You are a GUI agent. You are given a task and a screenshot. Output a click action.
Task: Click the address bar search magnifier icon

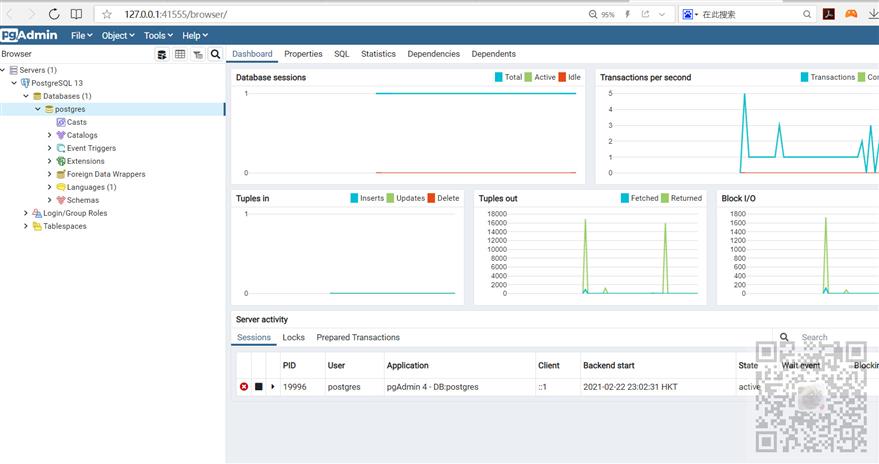(807, 14)
